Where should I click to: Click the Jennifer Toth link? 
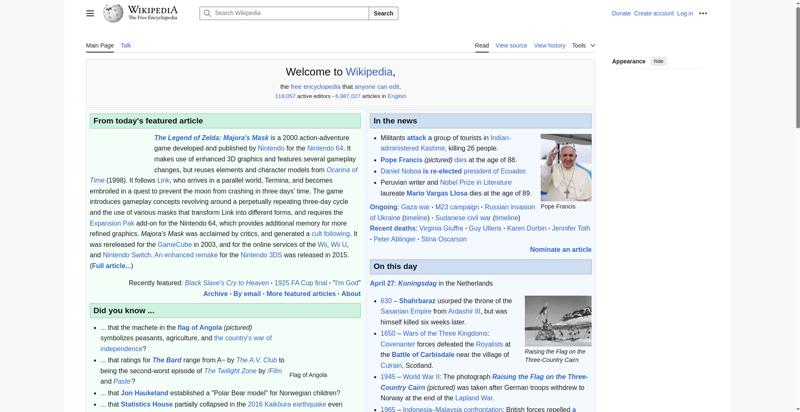pyautogui.click(x=571, y=228)
